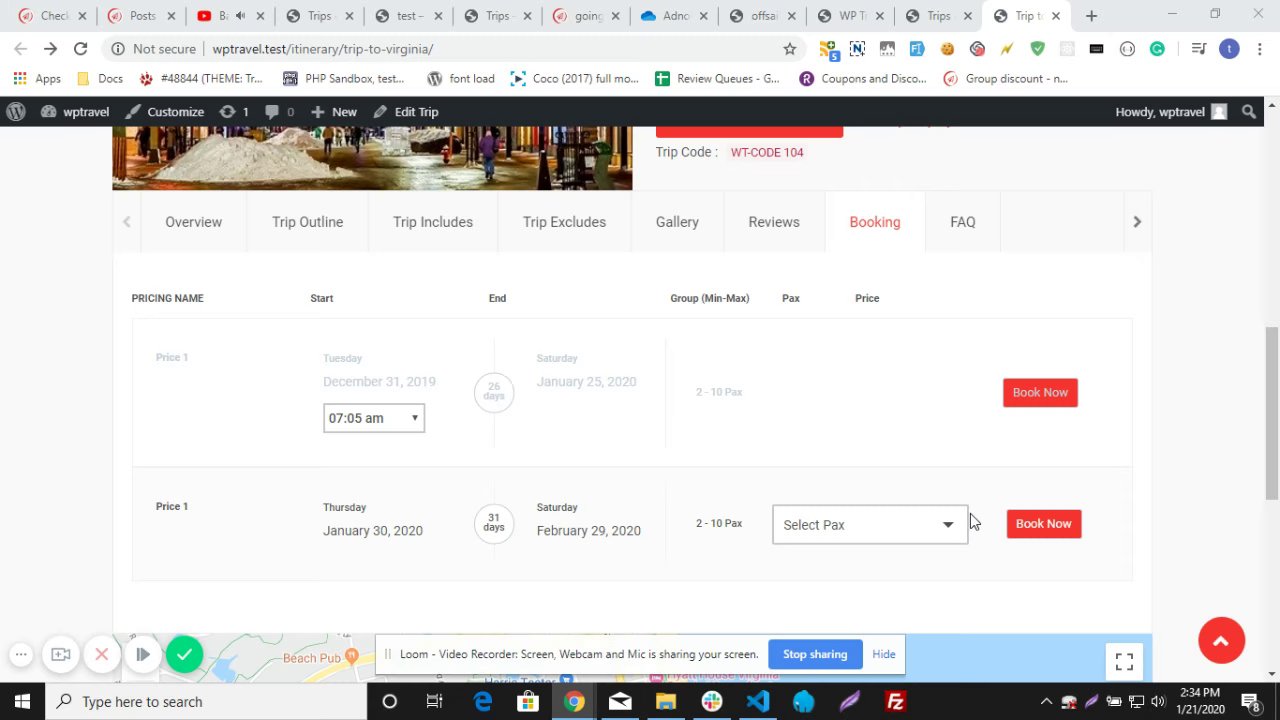Open the Windows Start menu
This screenshot has width=1280, height=720.
pyautogui.click(x=22, y=702)
